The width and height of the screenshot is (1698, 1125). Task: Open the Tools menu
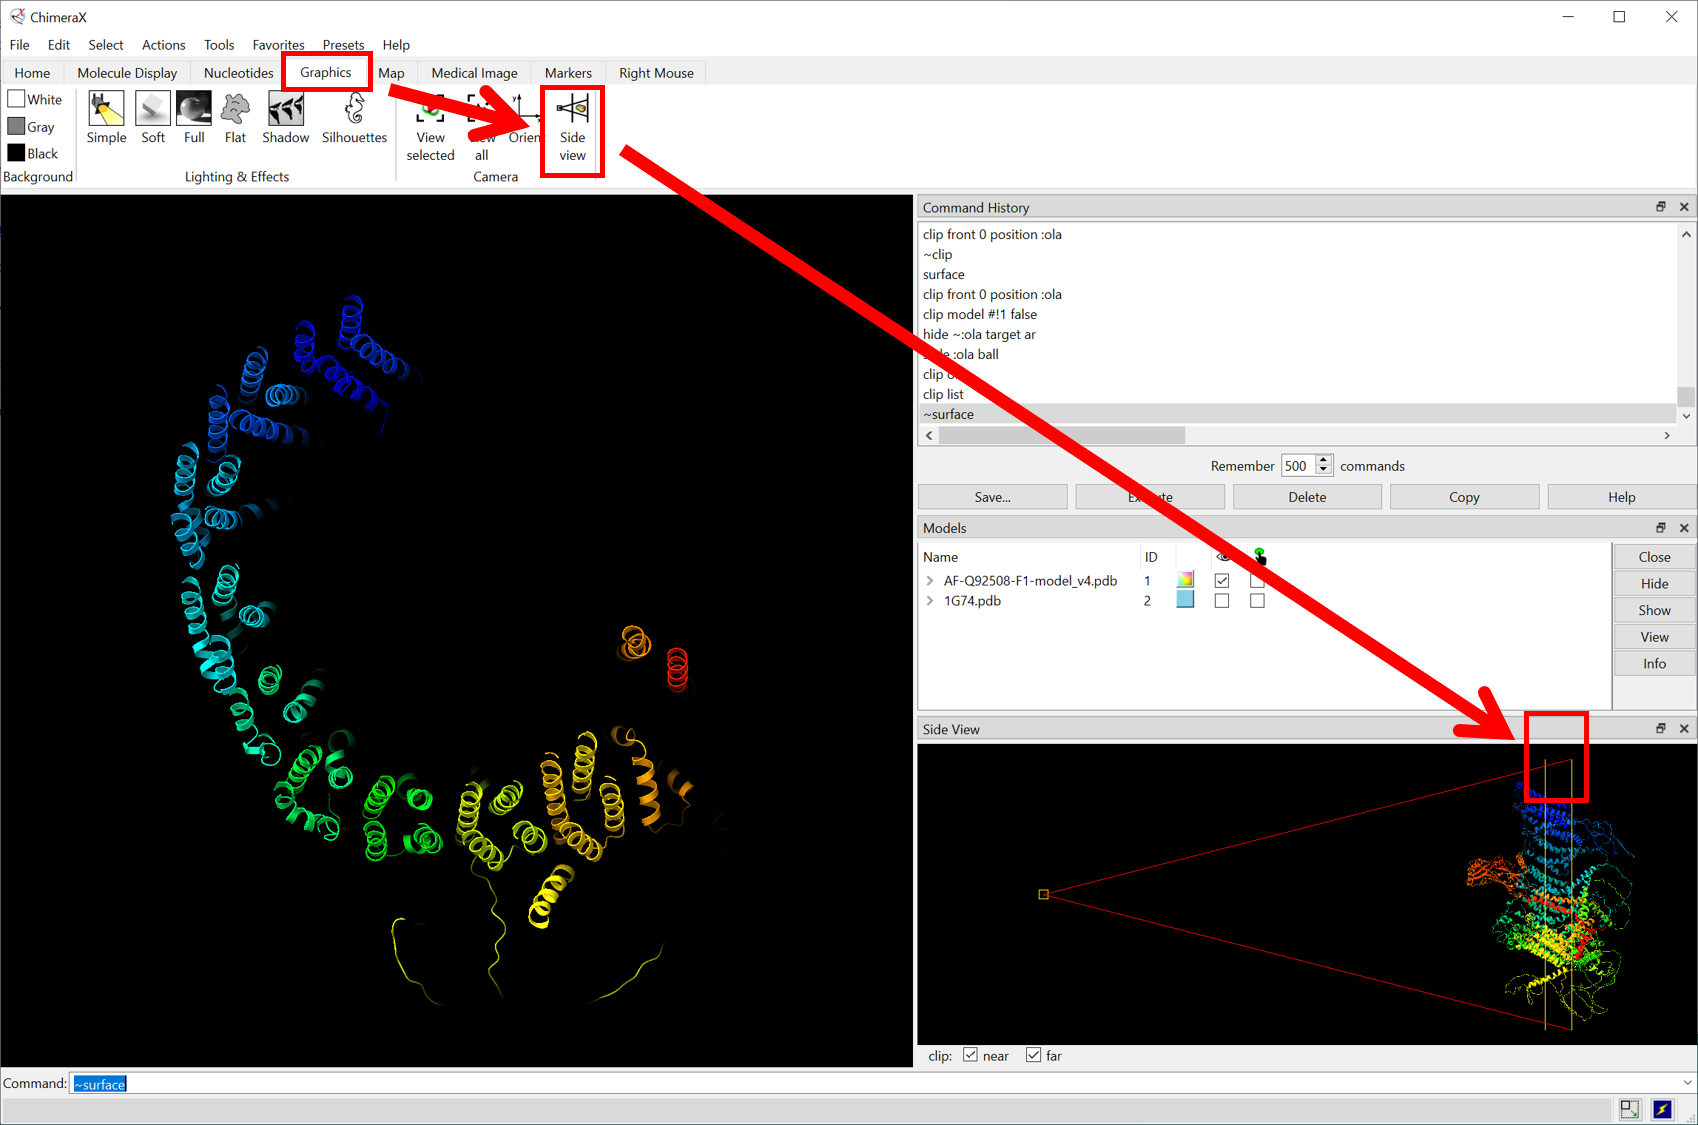pyautogui.click(x=218, y=45)
